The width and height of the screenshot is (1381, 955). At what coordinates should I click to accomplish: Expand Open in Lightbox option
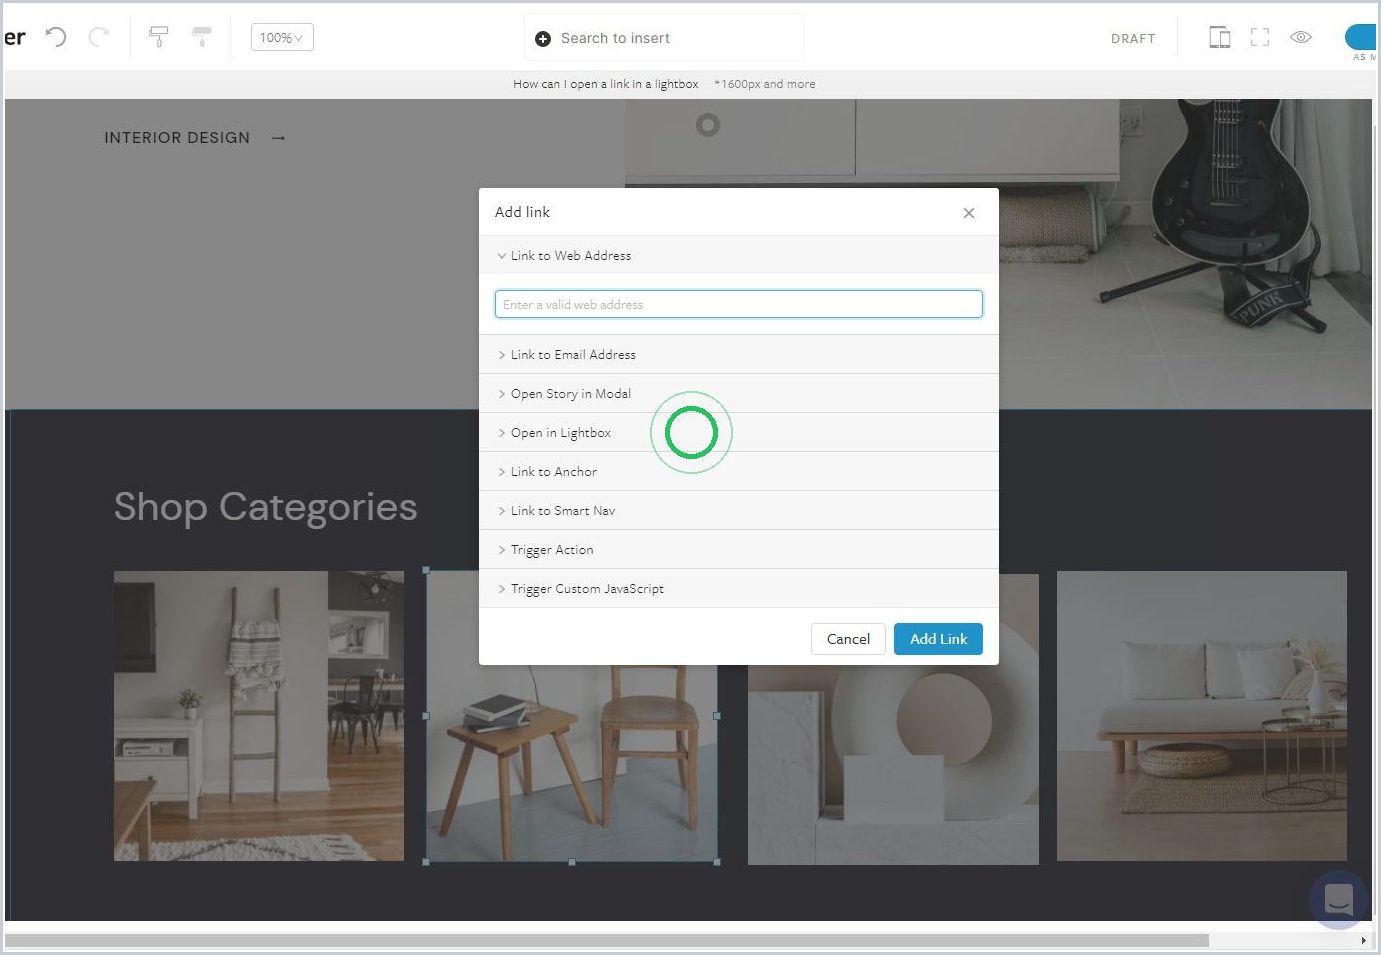[x=739, y=432]
